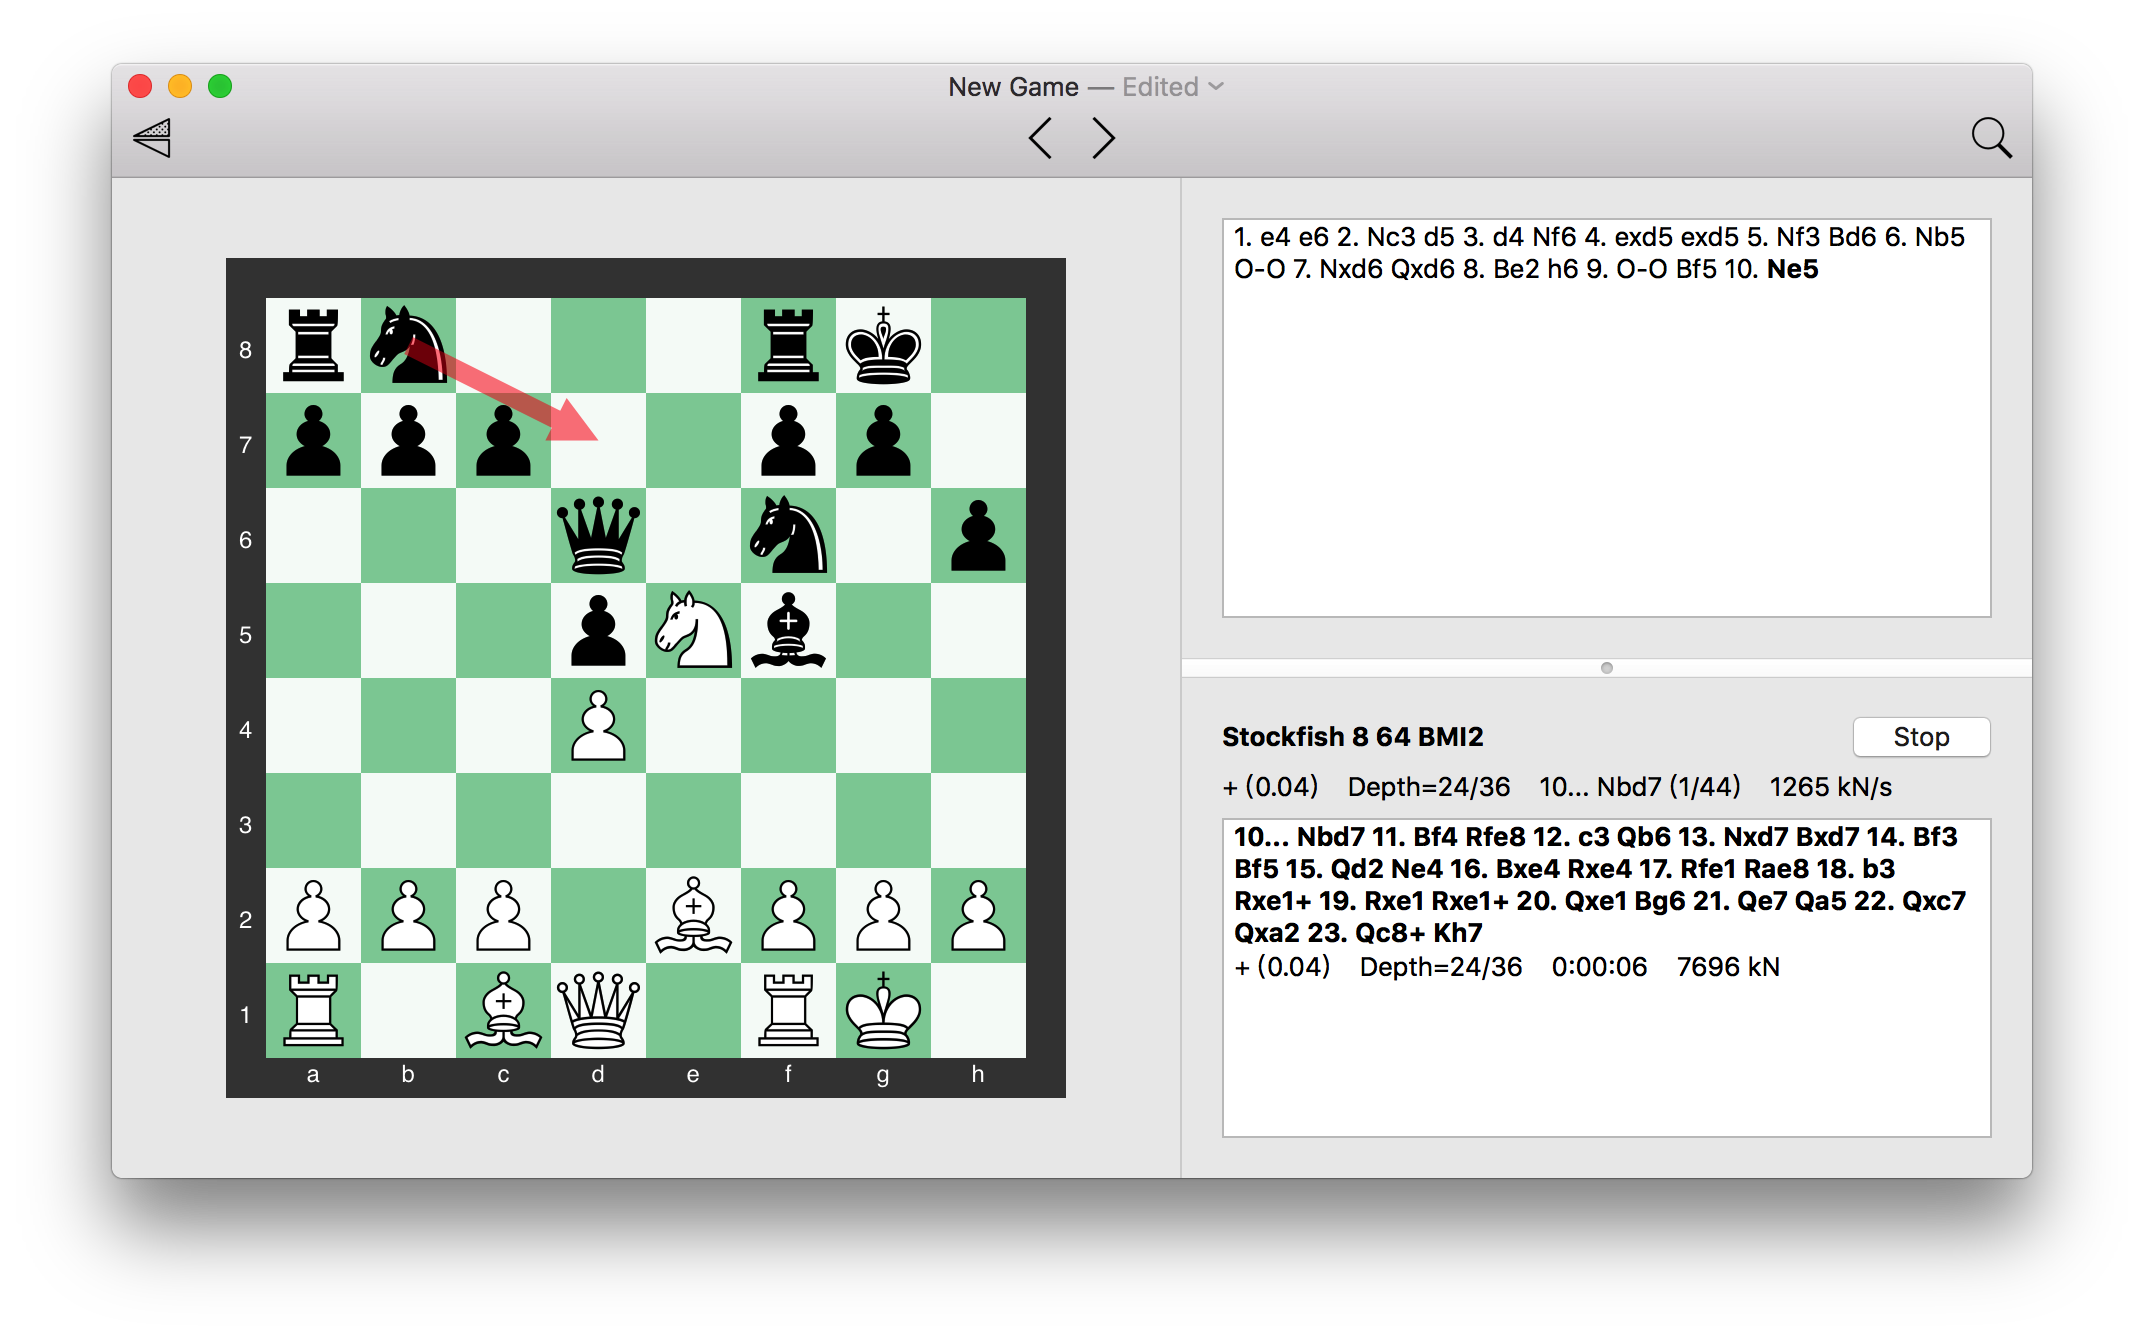The width and height of the screenshot is (2144, 1338).
Task: Click the bold Ne5 move in notation
Action: coord(1792,269)
